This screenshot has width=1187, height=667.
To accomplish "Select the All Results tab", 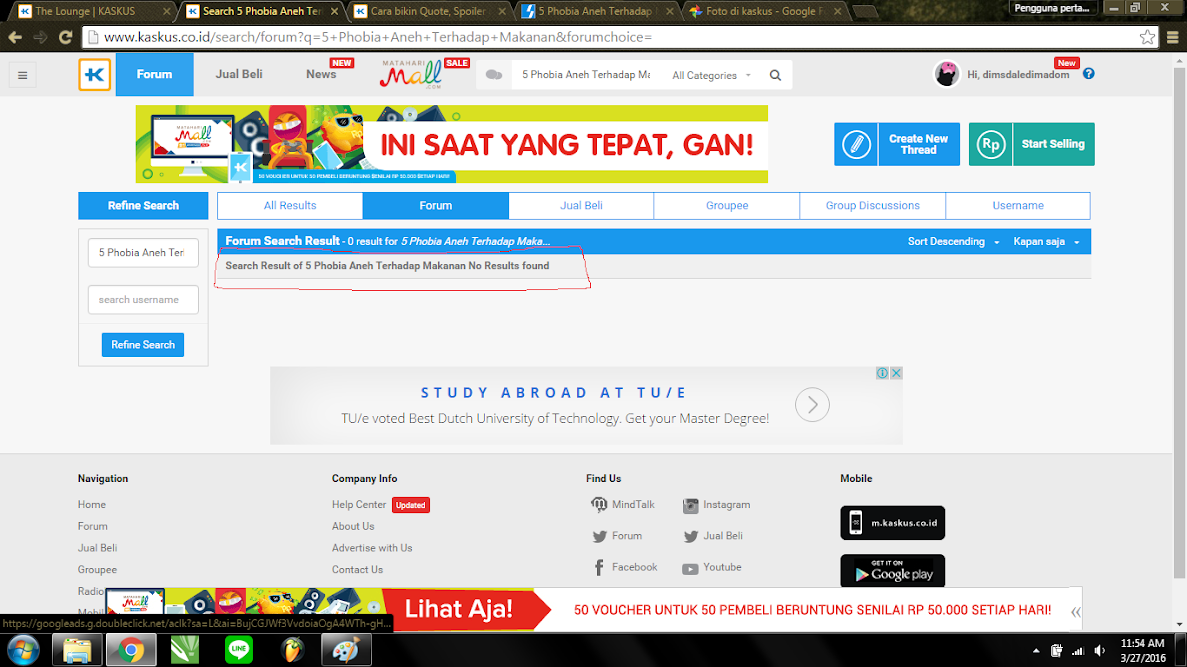I will 290,205.
